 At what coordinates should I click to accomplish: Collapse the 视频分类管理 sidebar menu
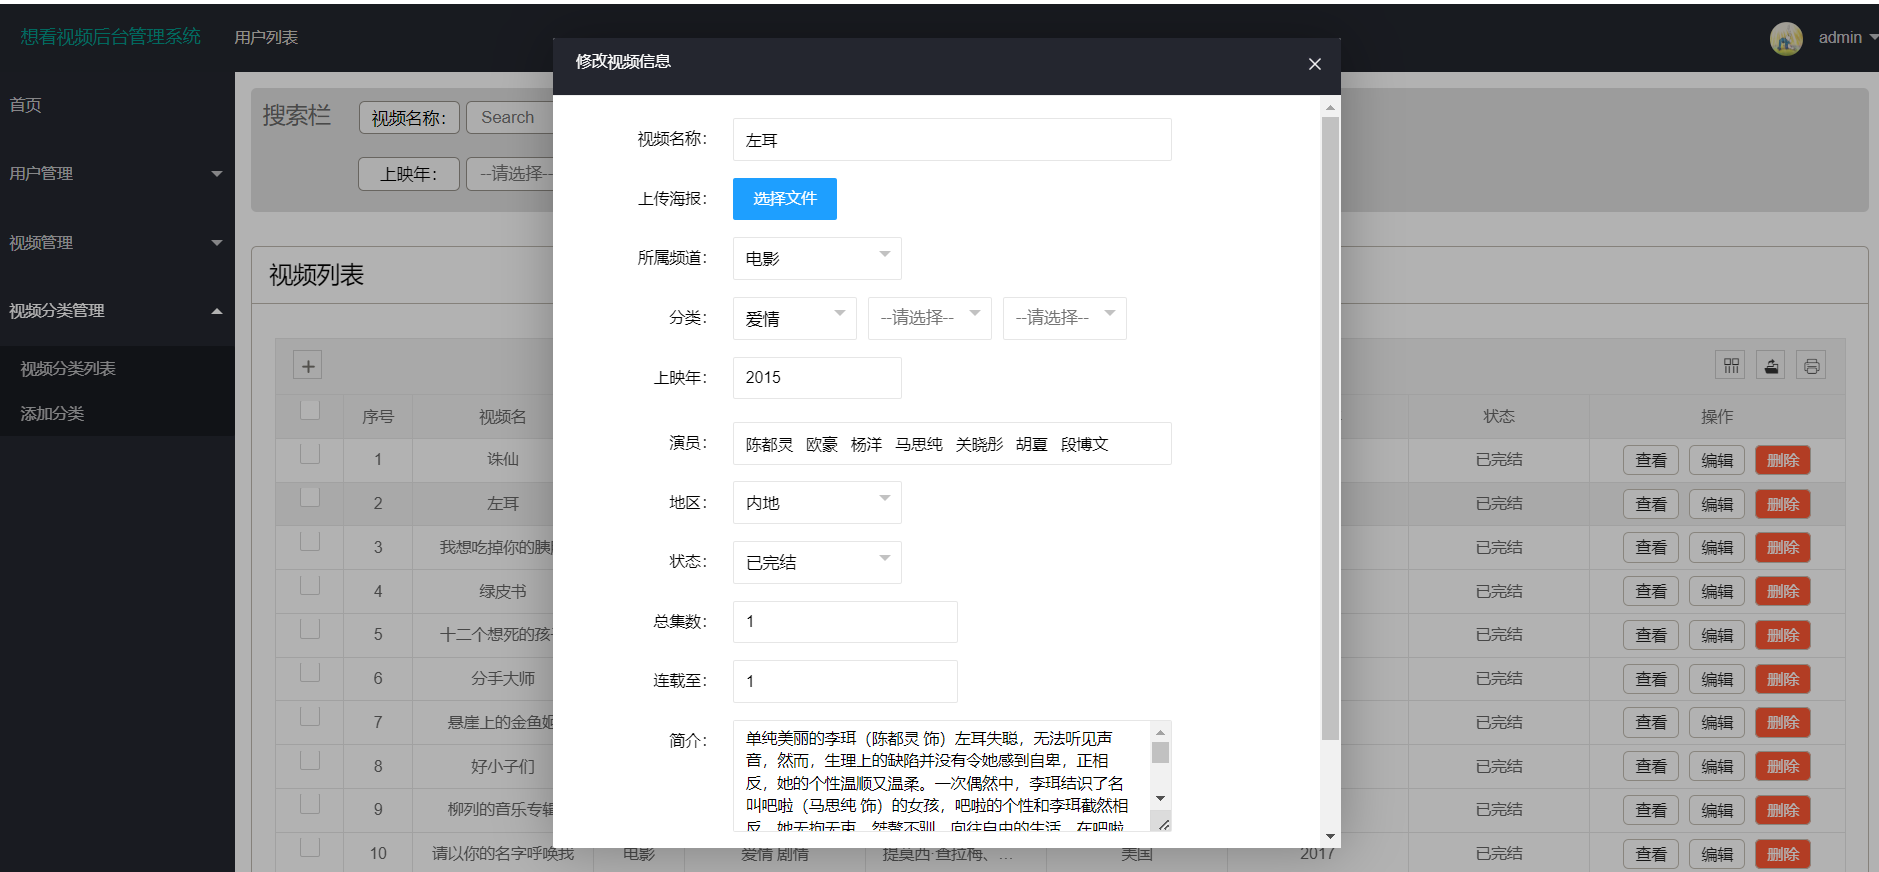[x=117, y=311]
